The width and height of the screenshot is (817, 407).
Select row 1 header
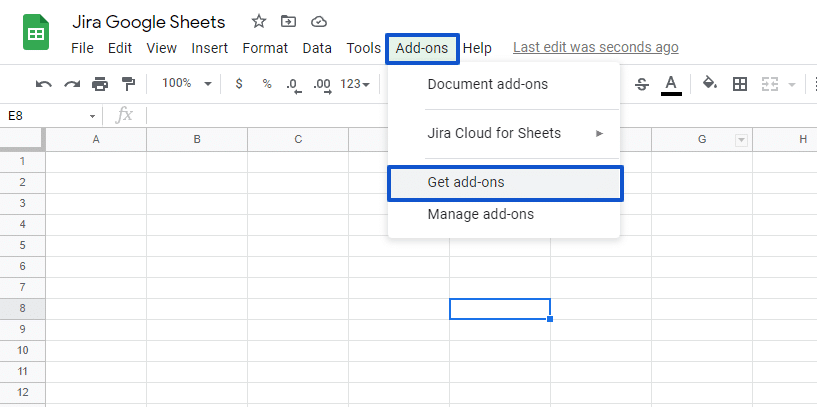22,162
